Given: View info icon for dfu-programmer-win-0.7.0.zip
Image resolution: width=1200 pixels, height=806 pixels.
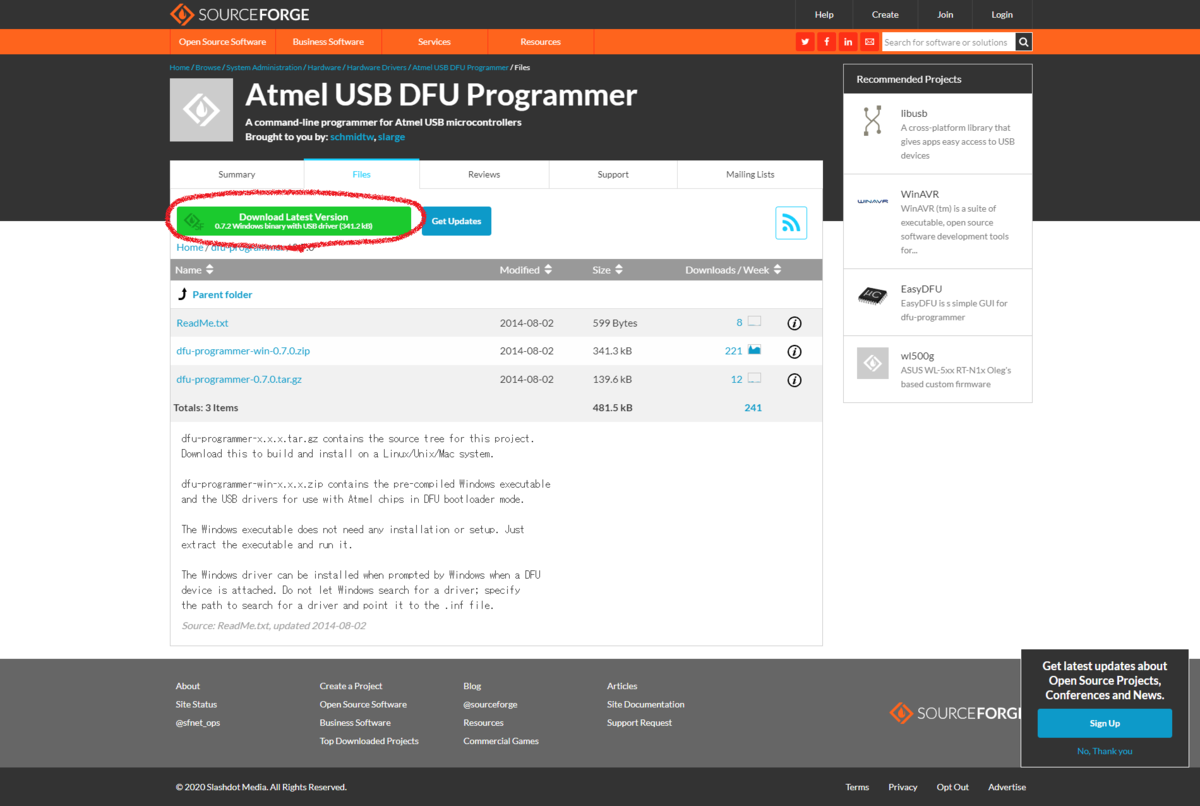Looking at the screenshot, I should pos(794,351).
